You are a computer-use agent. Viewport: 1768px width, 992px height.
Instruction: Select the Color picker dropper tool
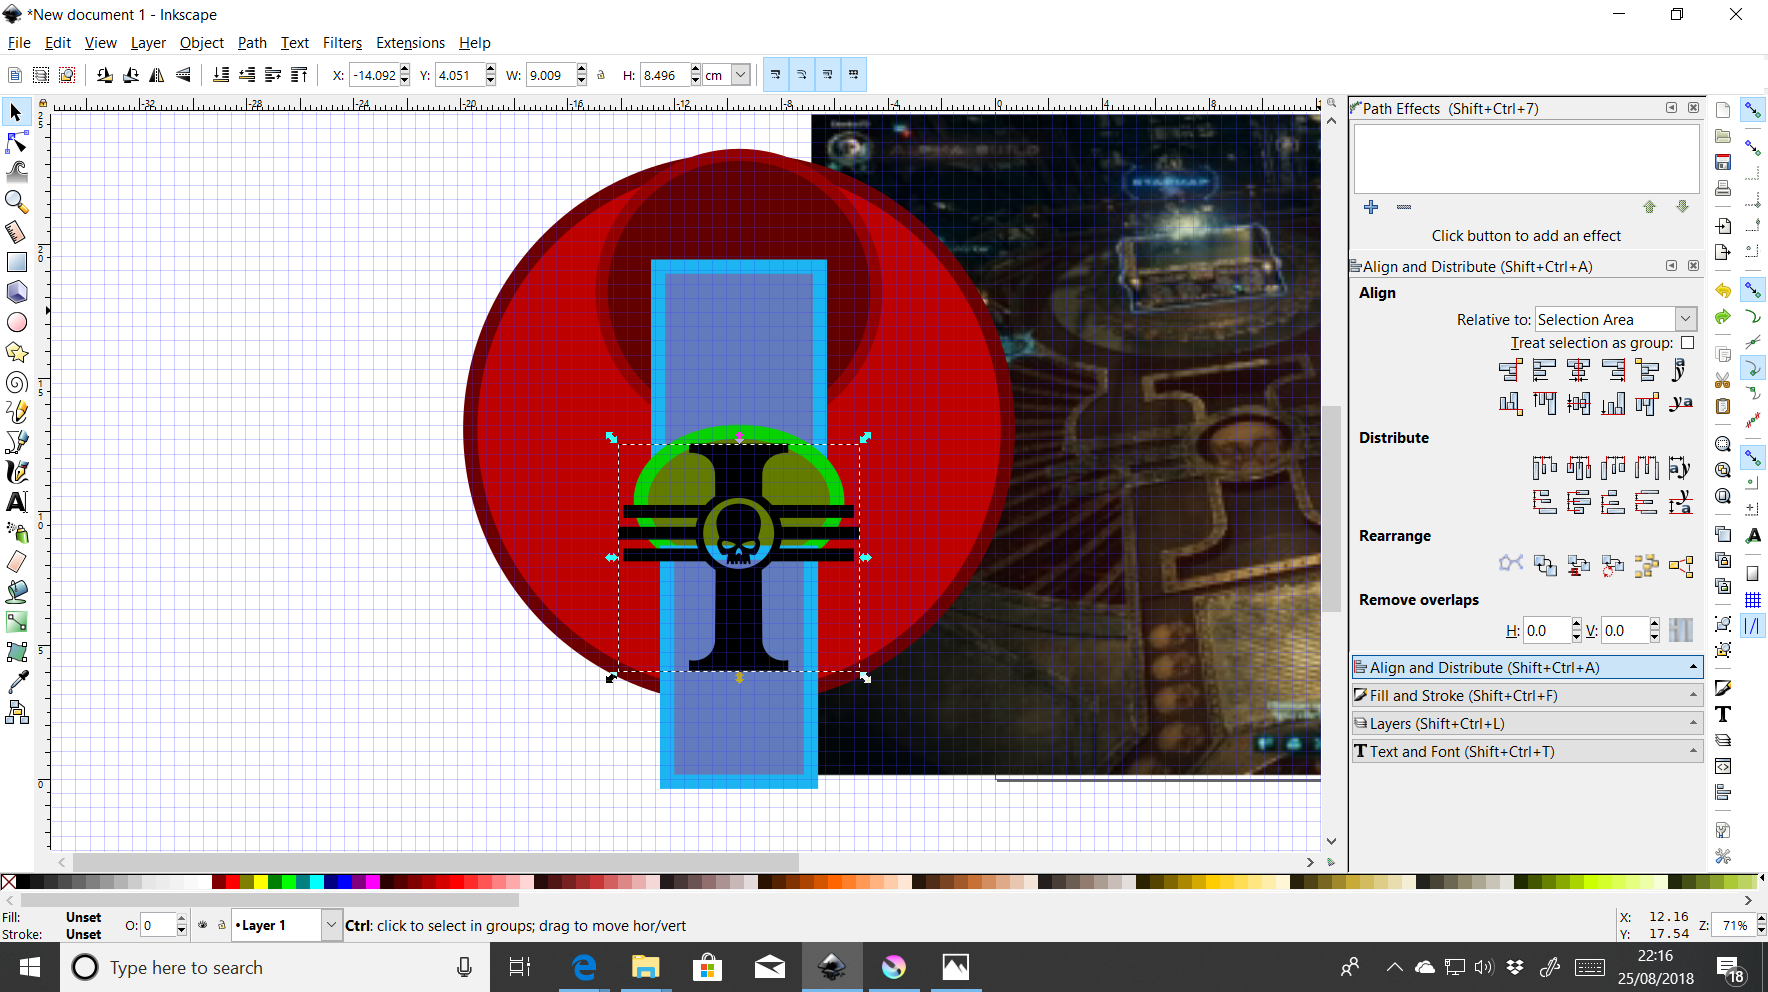click(x=16, y=682)
